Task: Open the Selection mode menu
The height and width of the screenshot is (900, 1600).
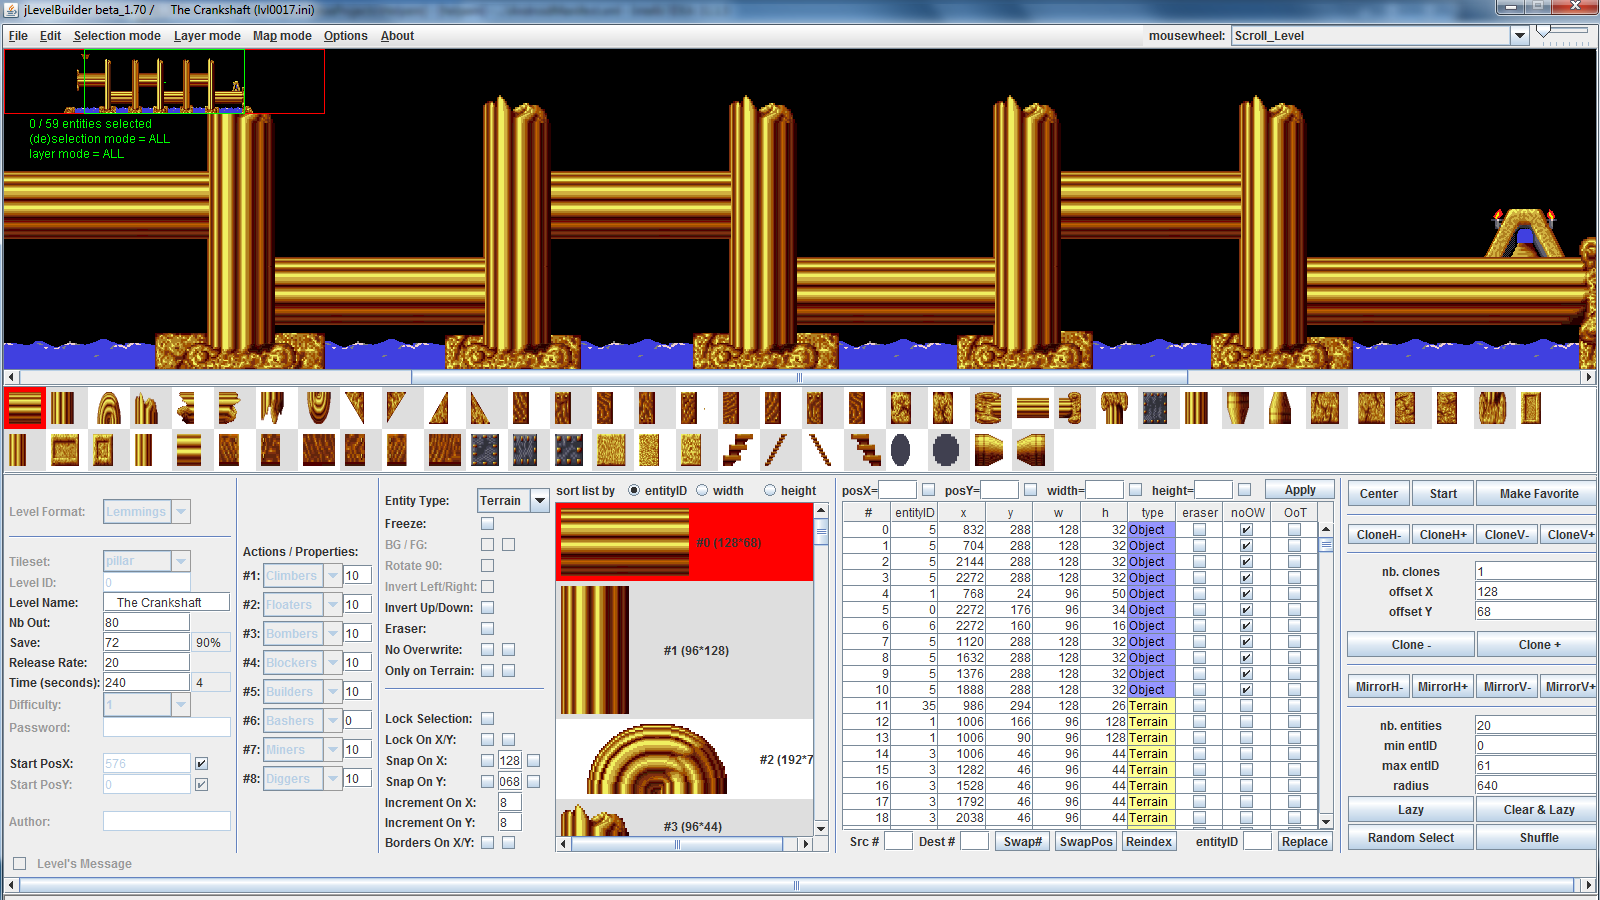Action: (117, 35)
